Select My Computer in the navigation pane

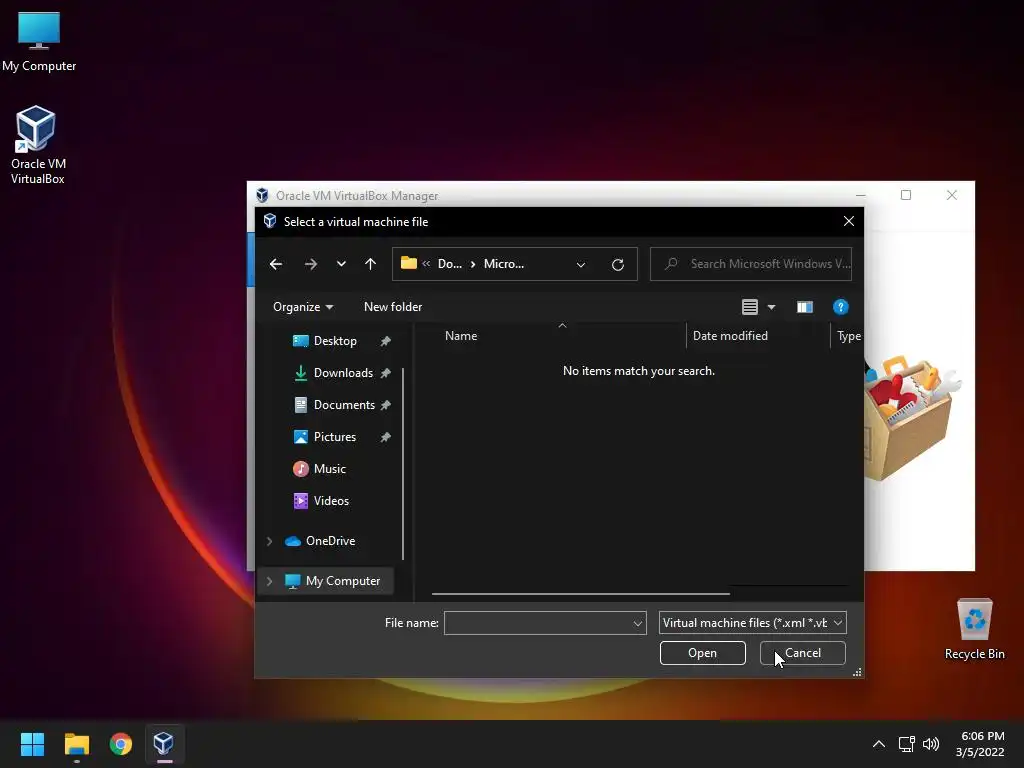(x=342, y=581)
